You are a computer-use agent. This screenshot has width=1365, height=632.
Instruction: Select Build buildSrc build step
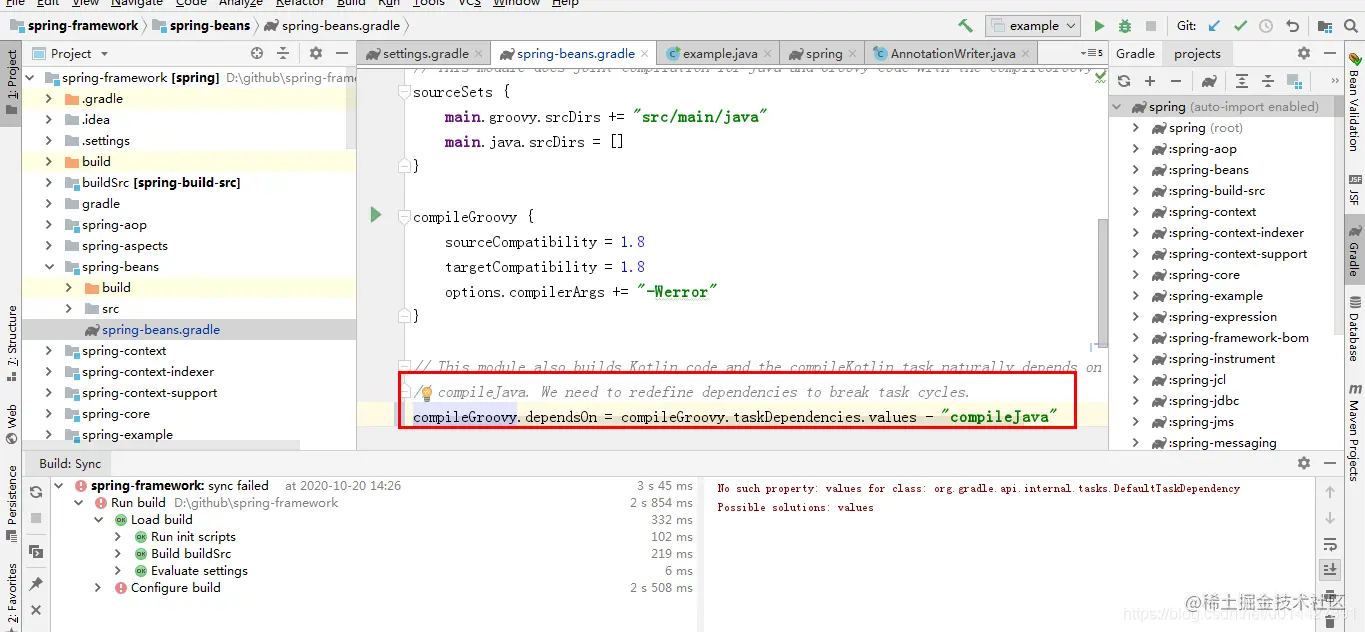click(191, 554)
